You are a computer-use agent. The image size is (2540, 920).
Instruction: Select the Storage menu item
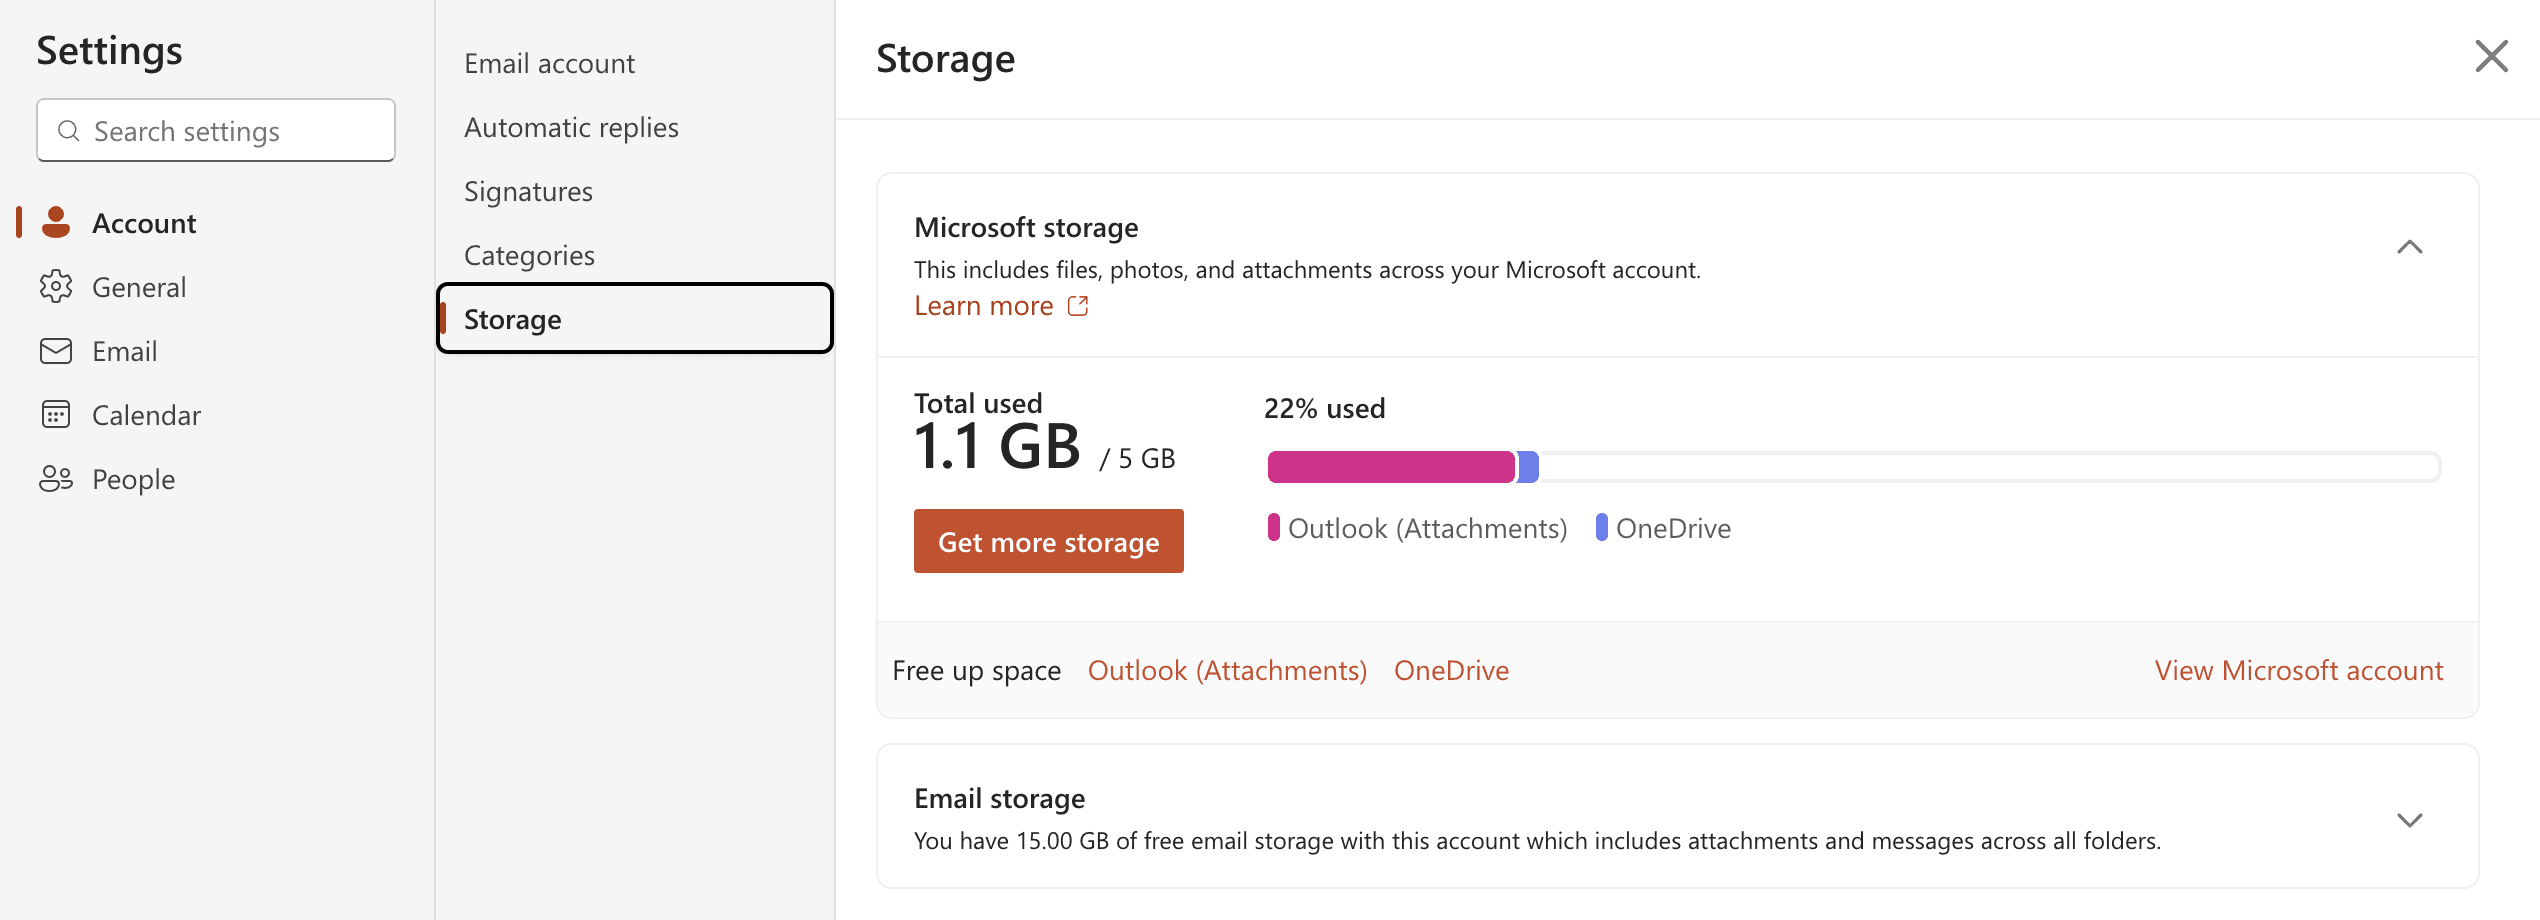tap(635, 319)
